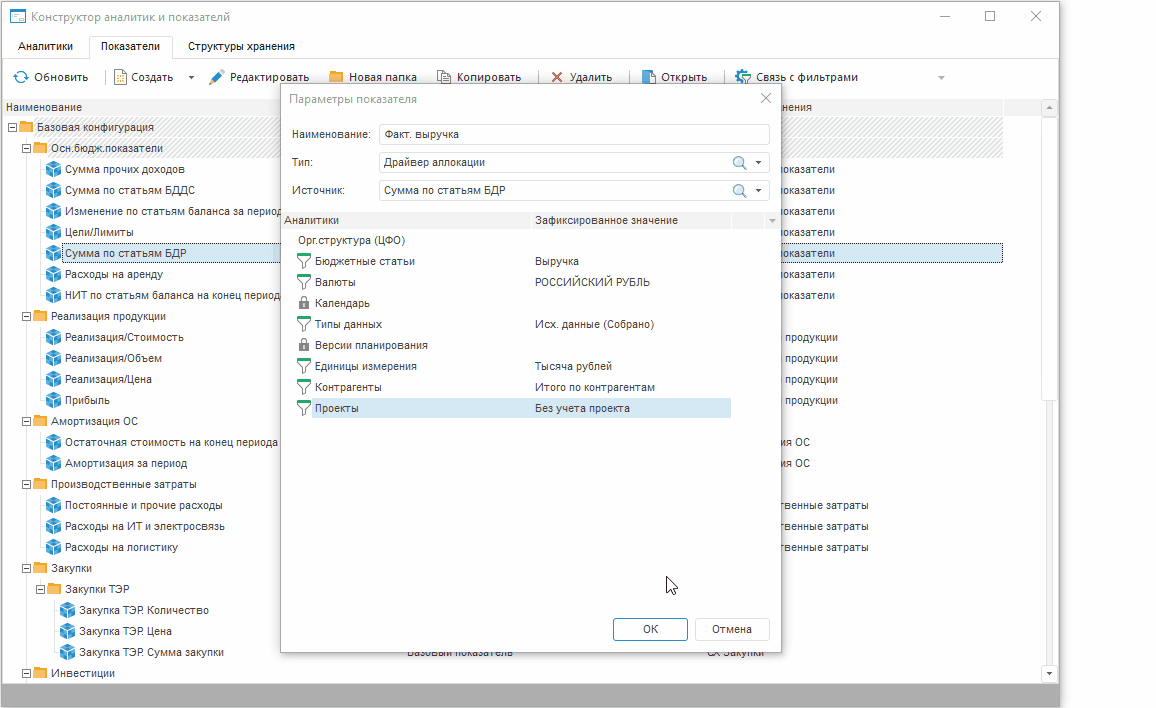Click the magnifier icon in Источник field
The height and width of the screenshot is (708, 1156).
[x=740, y=191]
